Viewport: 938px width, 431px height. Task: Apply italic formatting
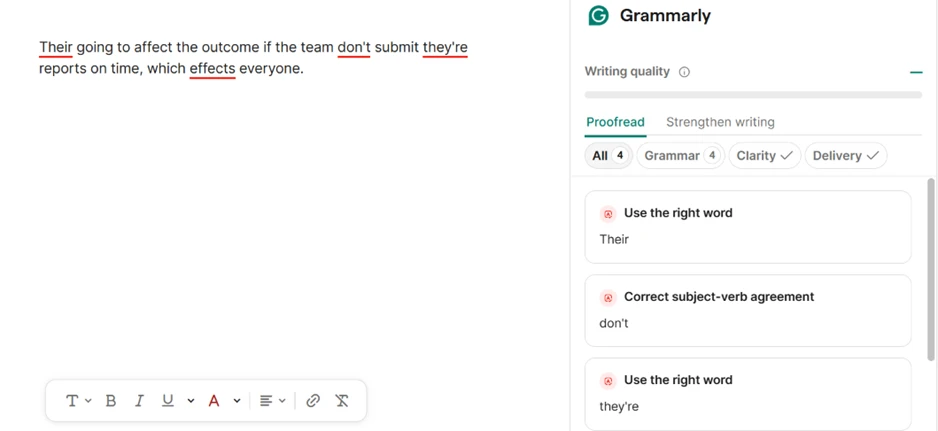[x=139, y=400]
